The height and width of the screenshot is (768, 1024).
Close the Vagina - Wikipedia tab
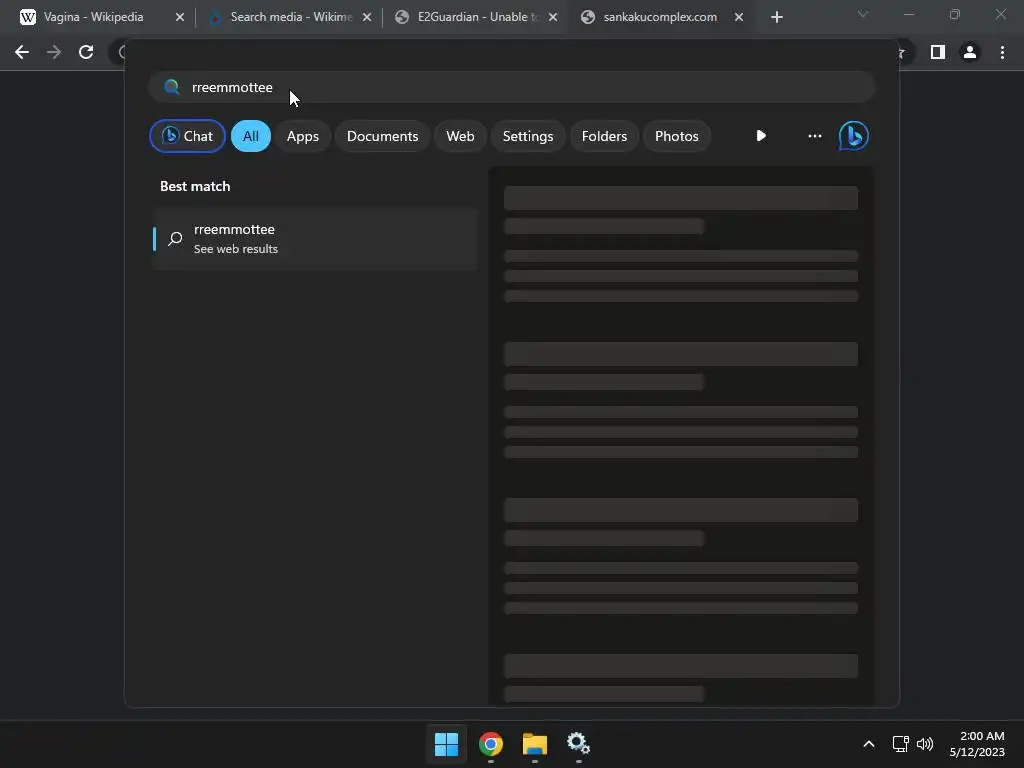click(x=180, y=17)
